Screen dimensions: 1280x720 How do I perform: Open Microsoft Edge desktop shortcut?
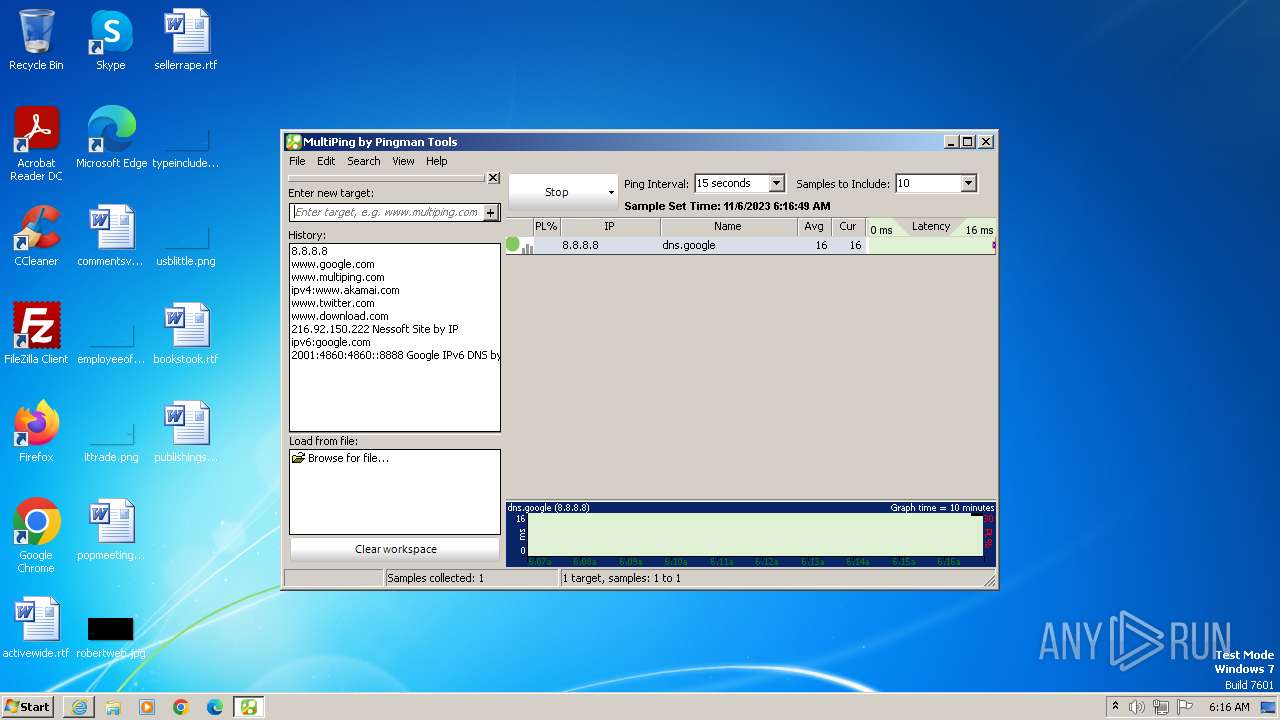(x=111, y=138)
